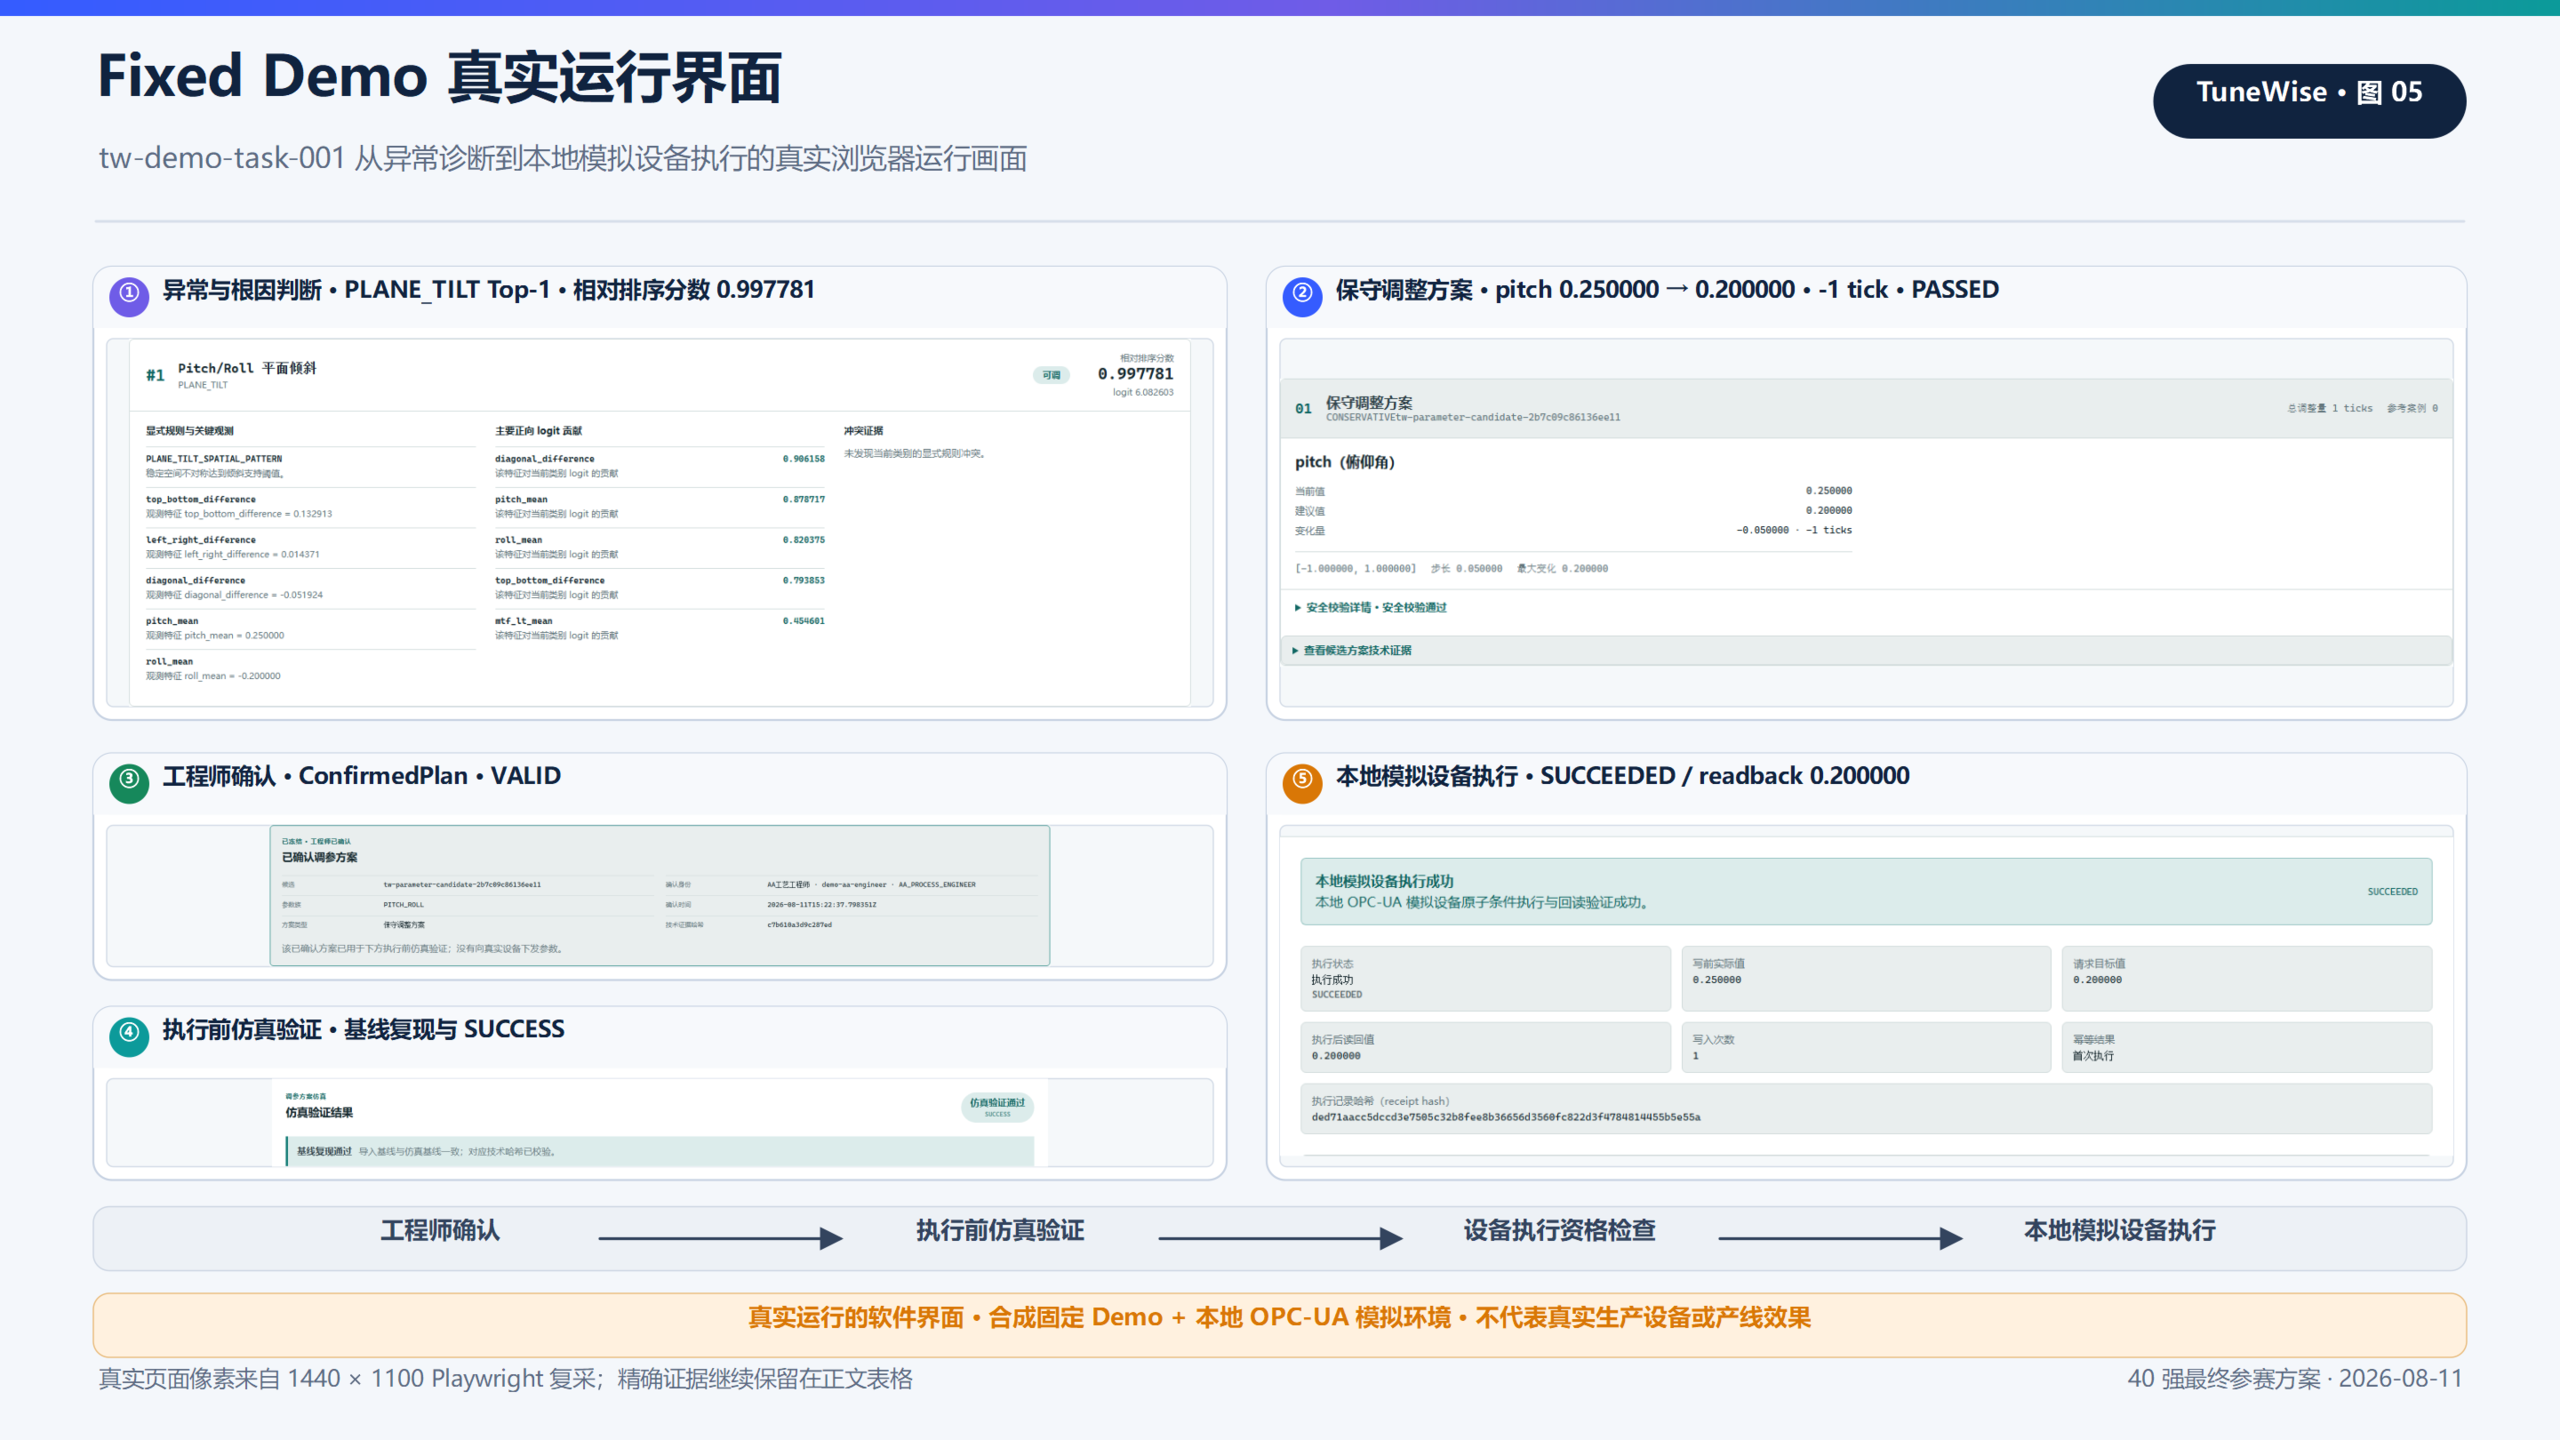The height and width of the screenshot is (1440, 2560).
Task: Click the logit contribution value 0.793853
Action: click(x=804, y=580)
